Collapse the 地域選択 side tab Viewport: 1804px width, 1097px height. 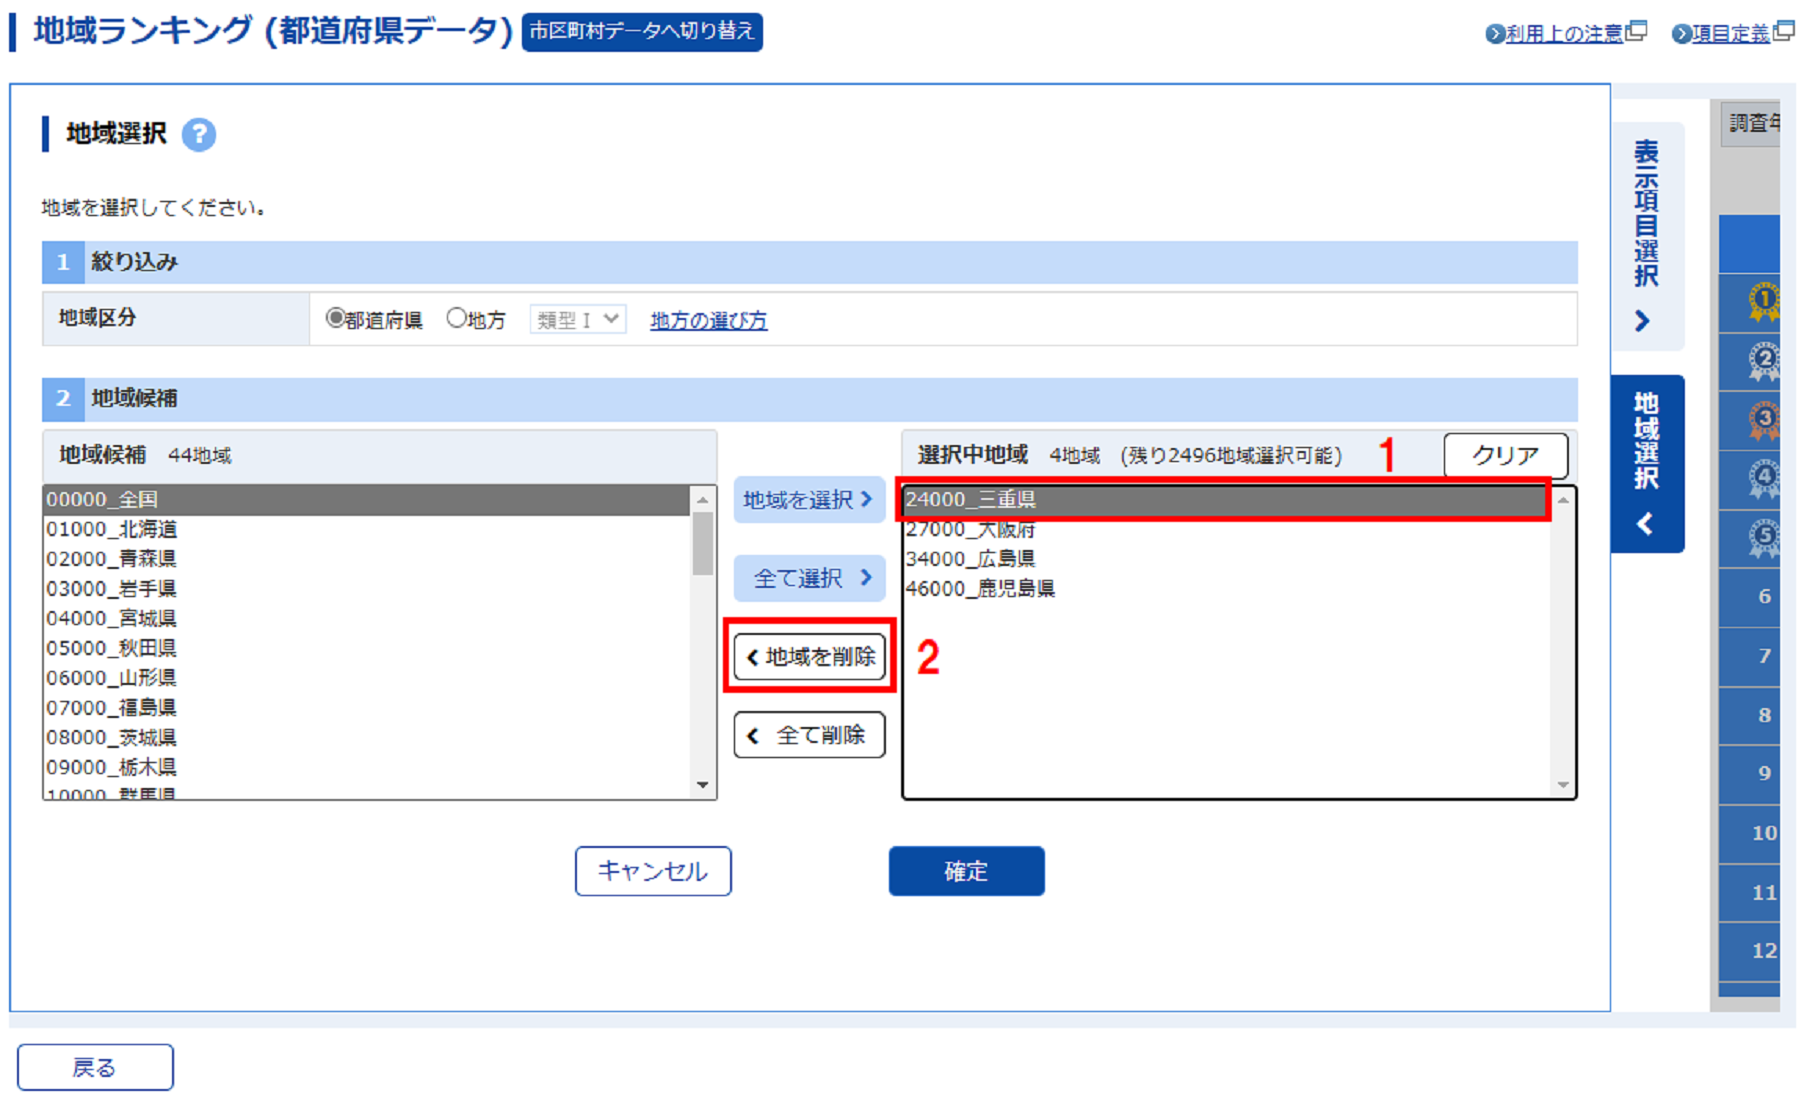point(1647,464)
